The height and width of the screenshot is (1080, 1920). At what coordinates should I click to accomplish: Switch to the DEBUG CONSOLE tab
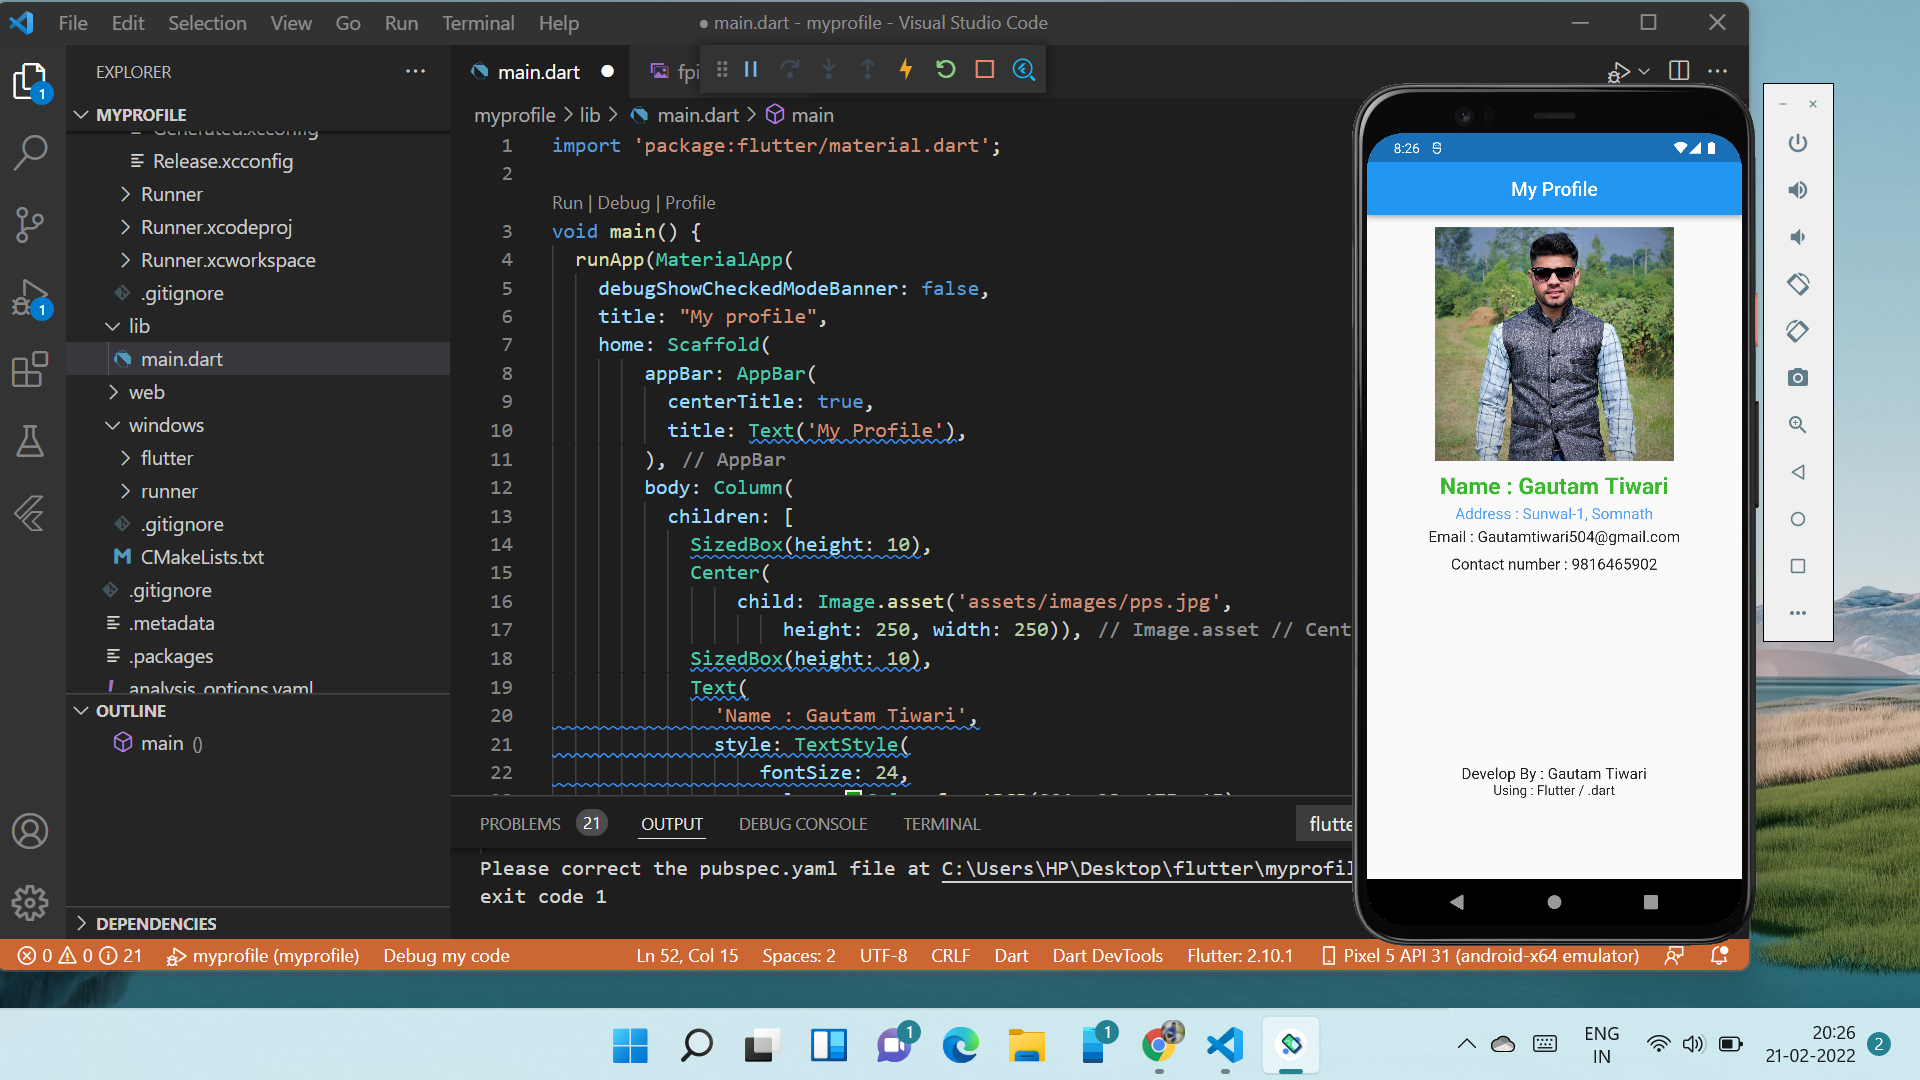tap(802, 824)
